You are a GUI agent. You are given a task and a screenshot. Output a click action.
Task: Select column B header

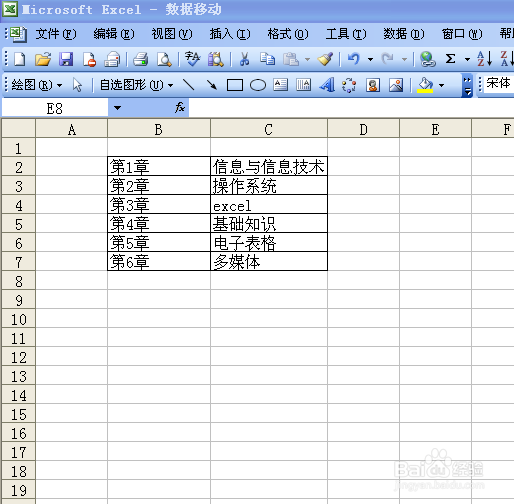pyautogui.click(x=159, y=129)
